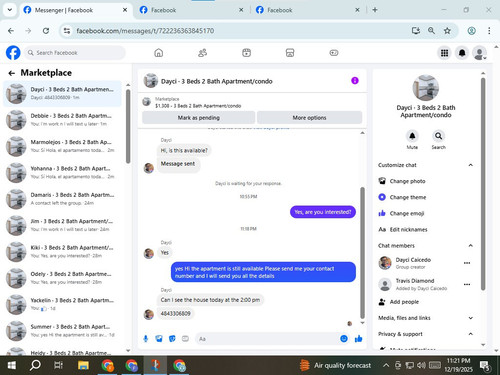The height and width of the screenshot is (375, 500).
Task: Bookmark this page with the star icon
Action: [x=447, y=31]
